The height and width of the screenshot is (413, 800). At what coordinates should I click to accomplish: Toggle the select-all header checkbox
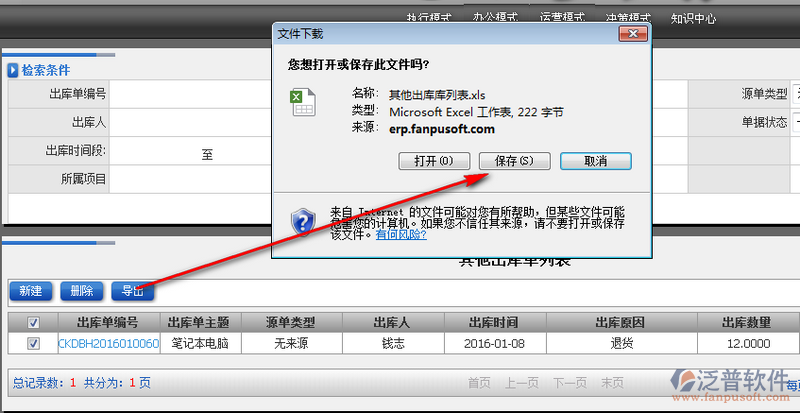click(33, 323)
